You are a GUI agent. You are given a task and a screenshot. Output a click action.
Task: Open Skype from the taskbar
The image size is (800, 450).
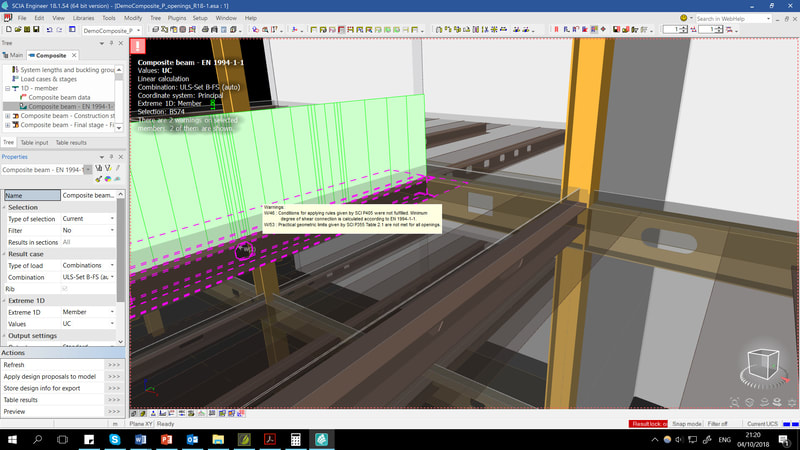(115, 439)
